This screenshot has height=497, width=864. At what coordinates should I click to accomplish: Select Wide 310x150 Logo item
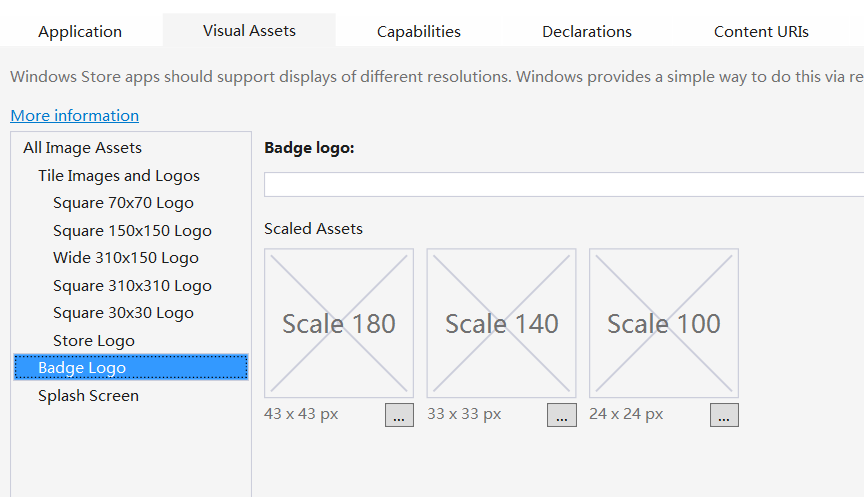[x=126, y=258]
